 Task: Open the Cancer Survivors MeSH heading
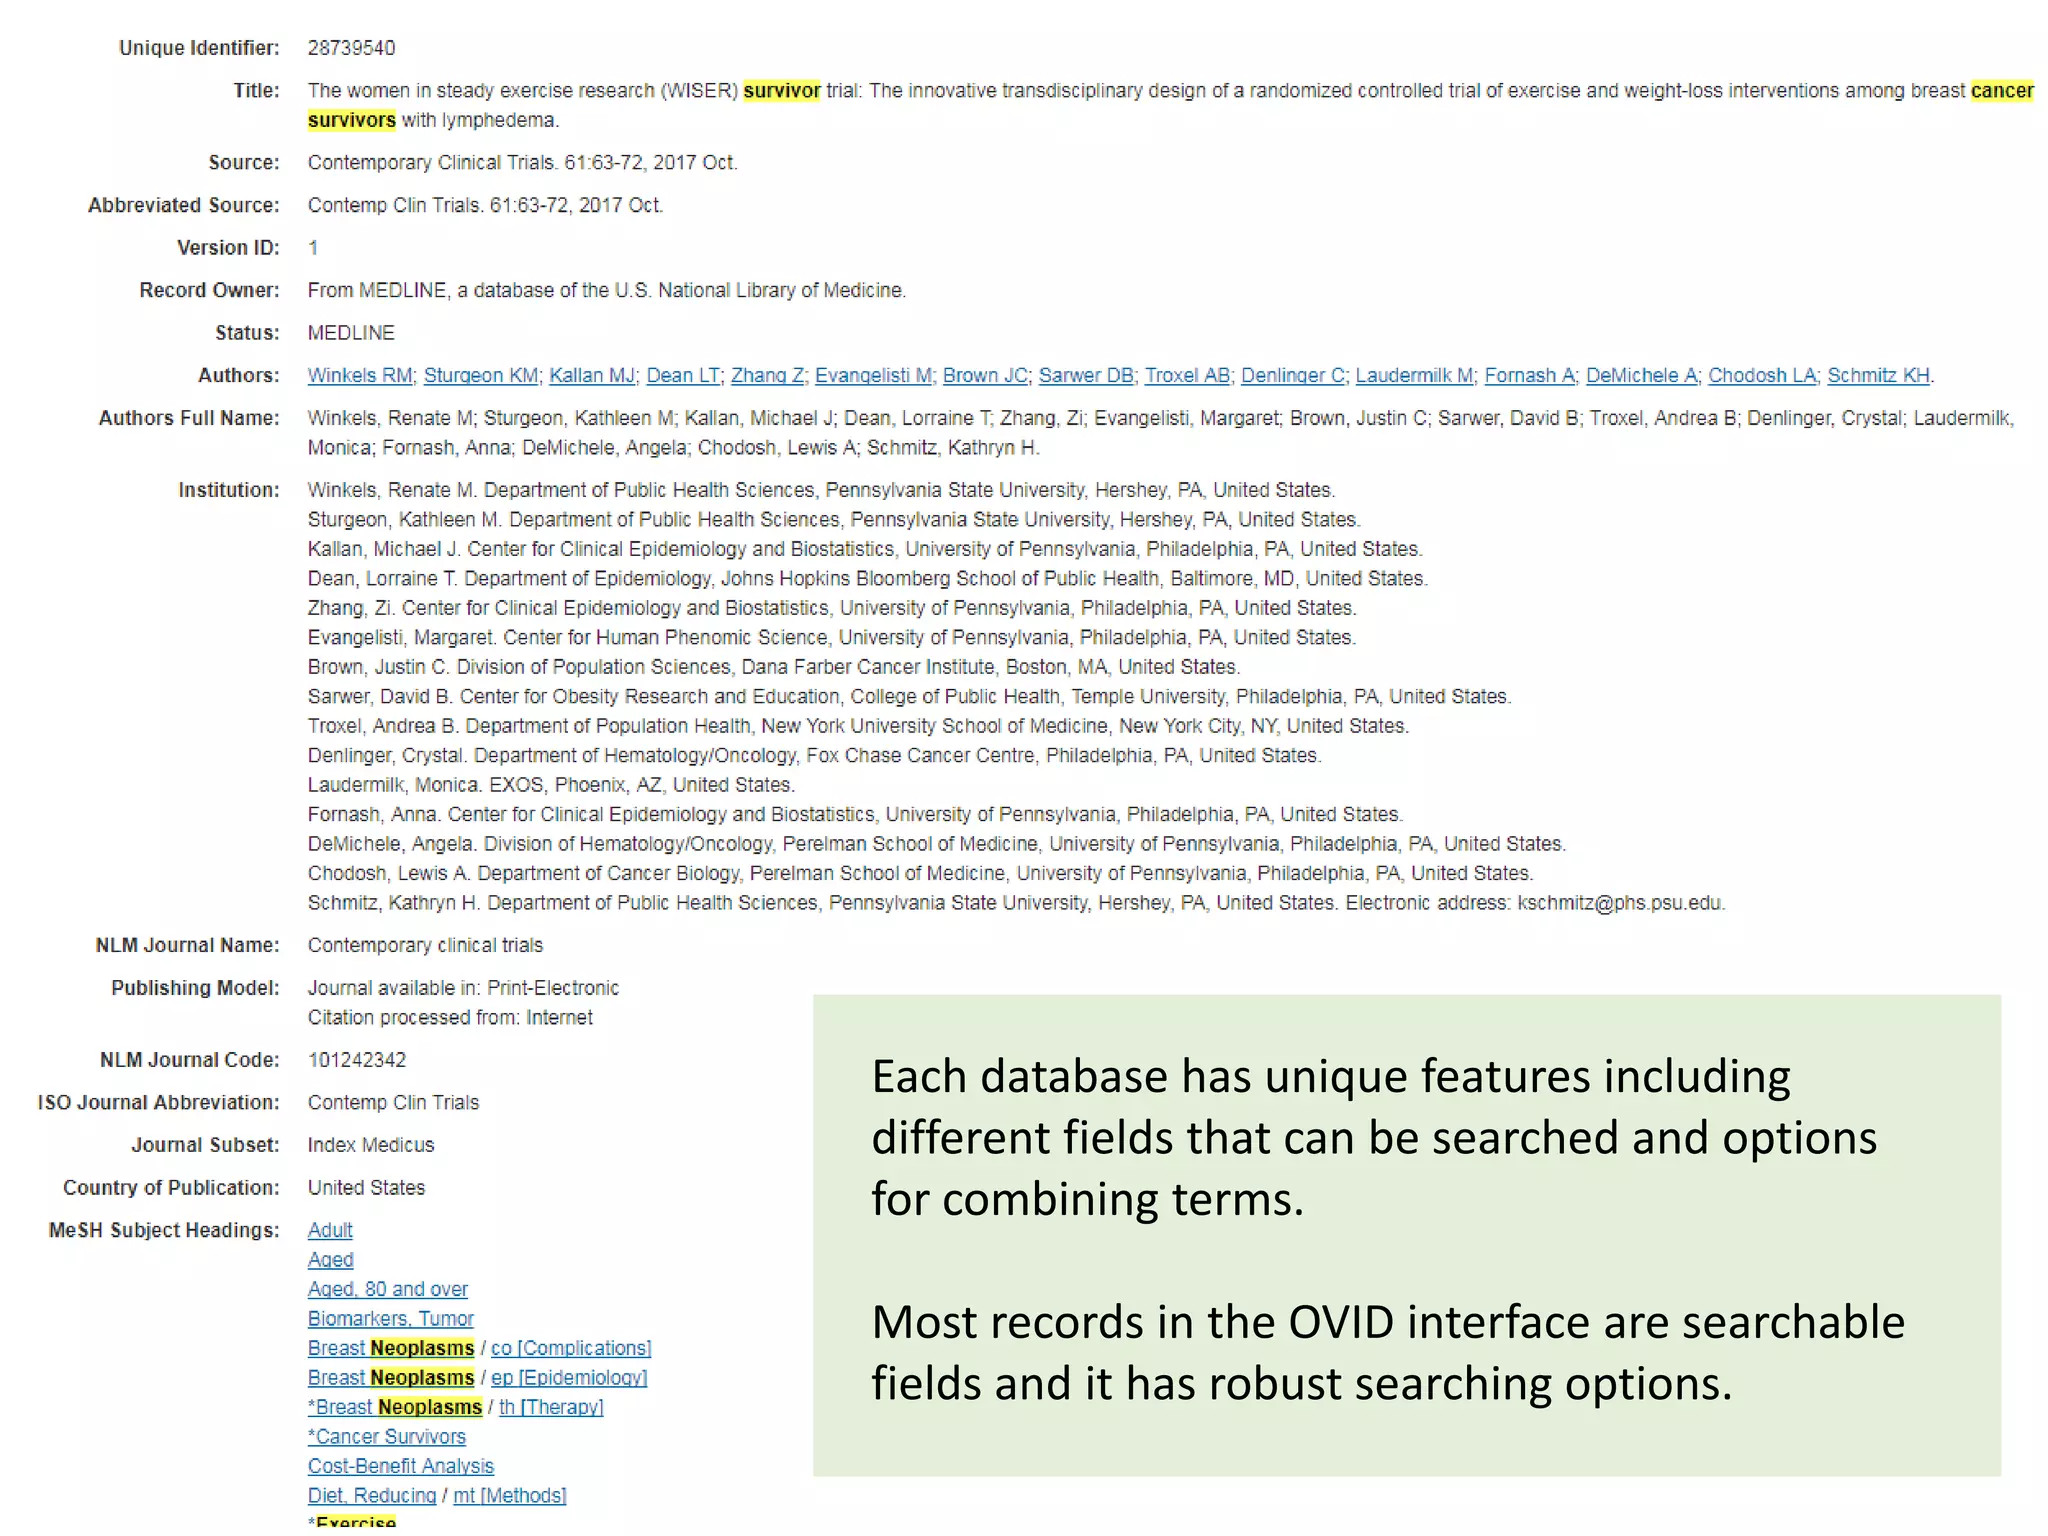tap(387, 1437)
